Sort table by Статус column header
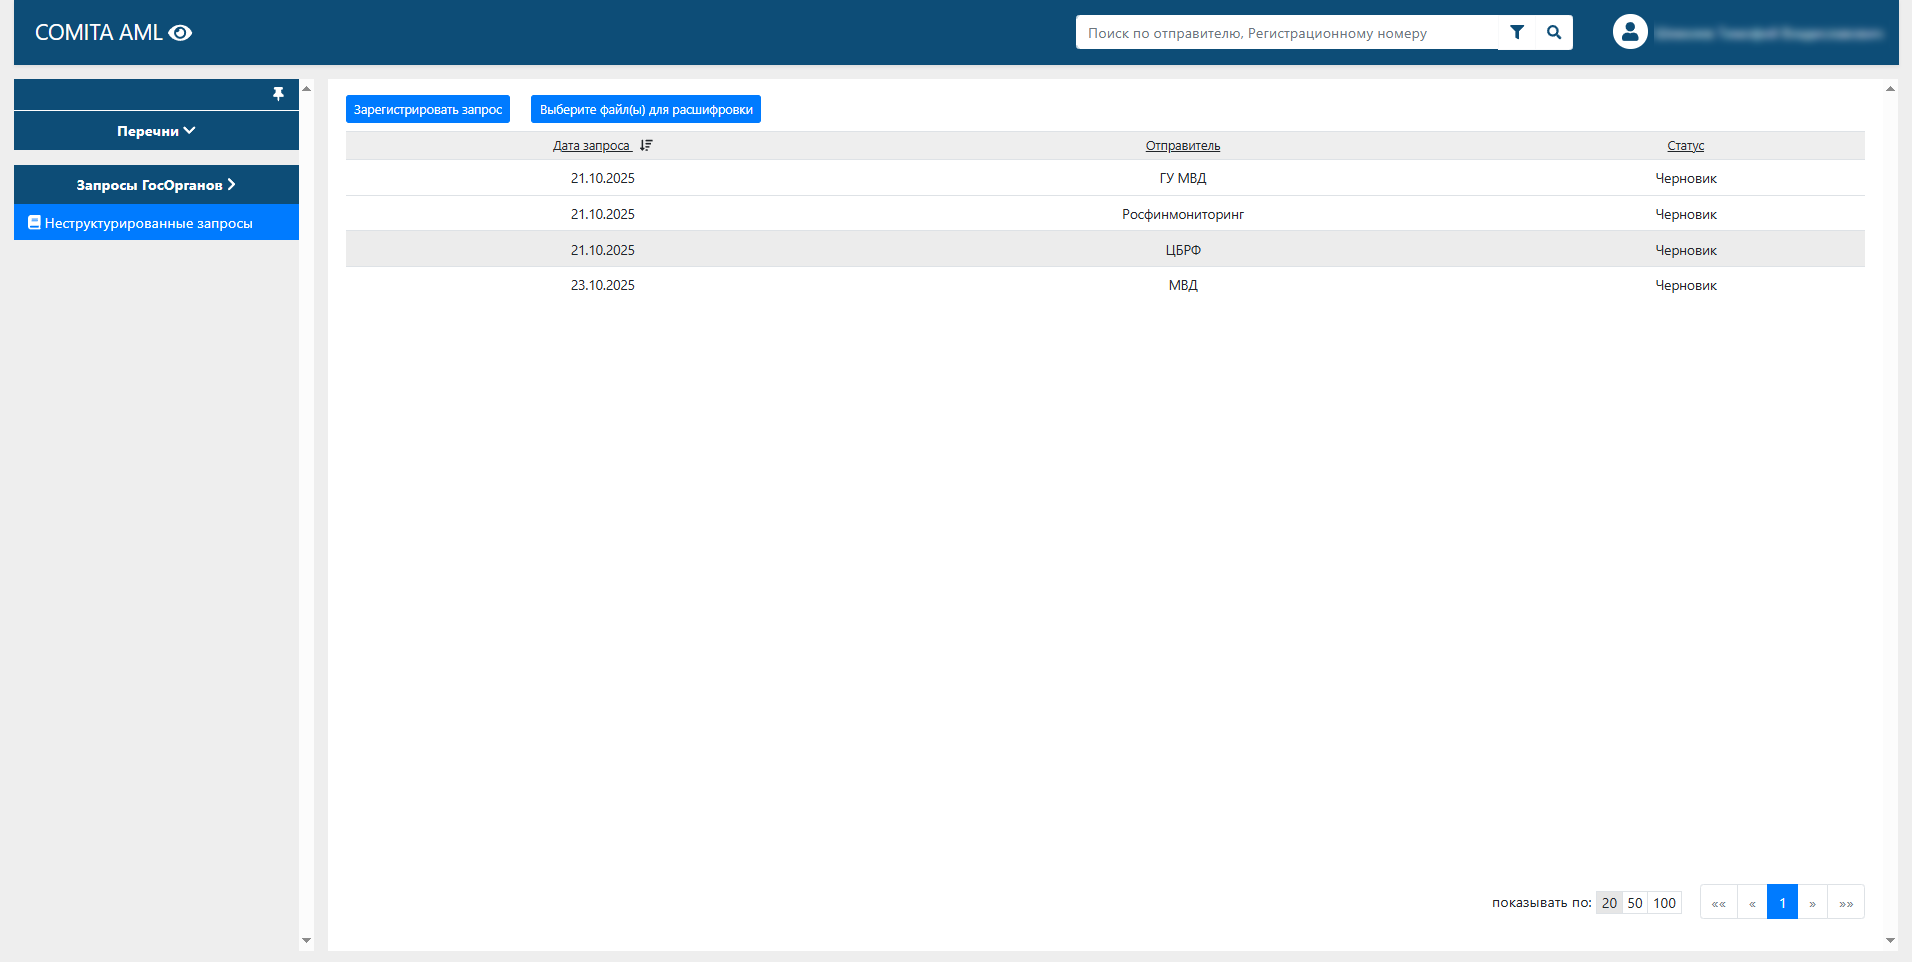This screenshot has width=1912, height=962. 1685,146
